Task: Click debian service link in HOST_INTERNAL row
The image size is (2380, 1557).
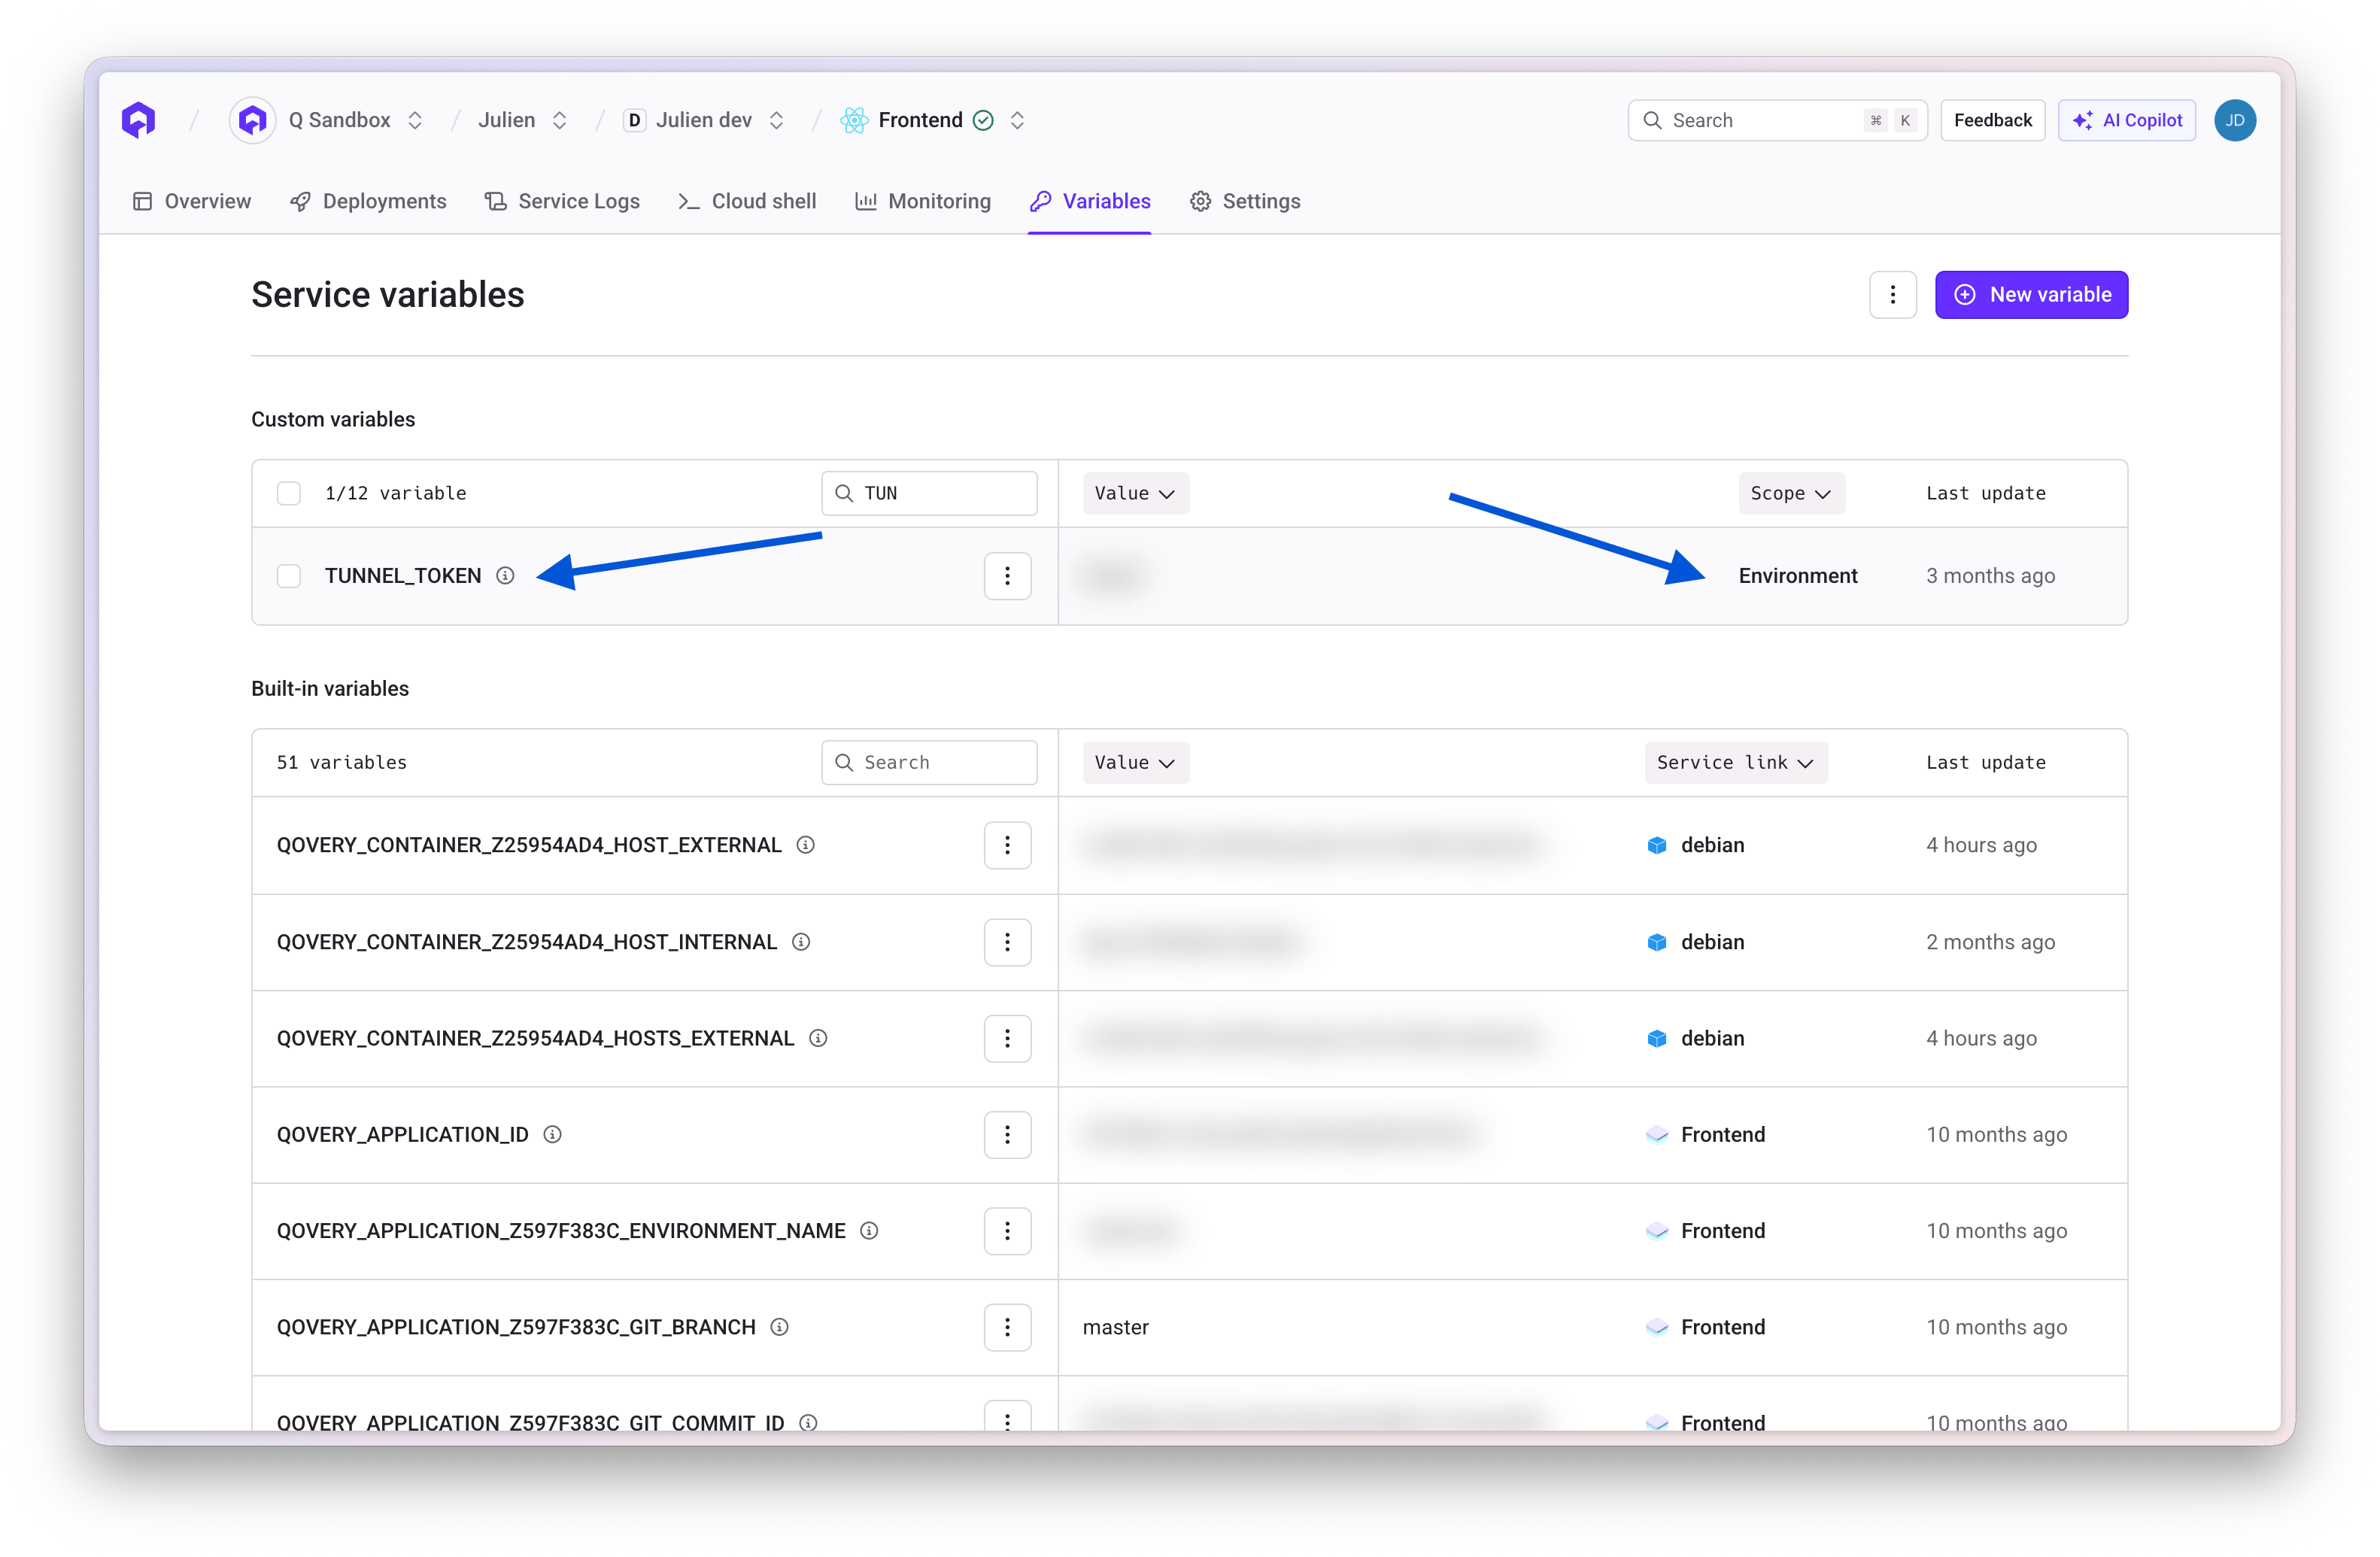Action: point(1712,942)
